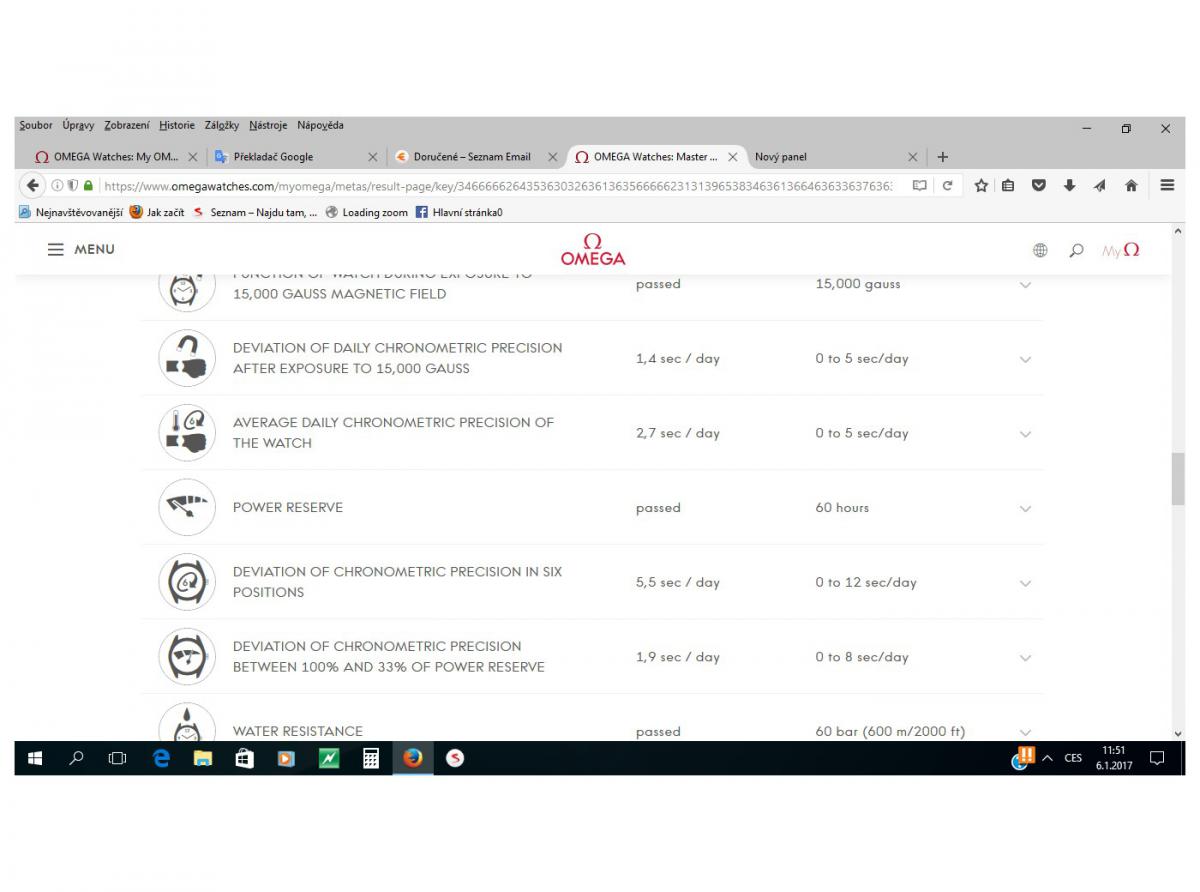The width and height of the screenshot is (1200, 892).
Task: Open the globe language selector icon
Action: 1040,250
